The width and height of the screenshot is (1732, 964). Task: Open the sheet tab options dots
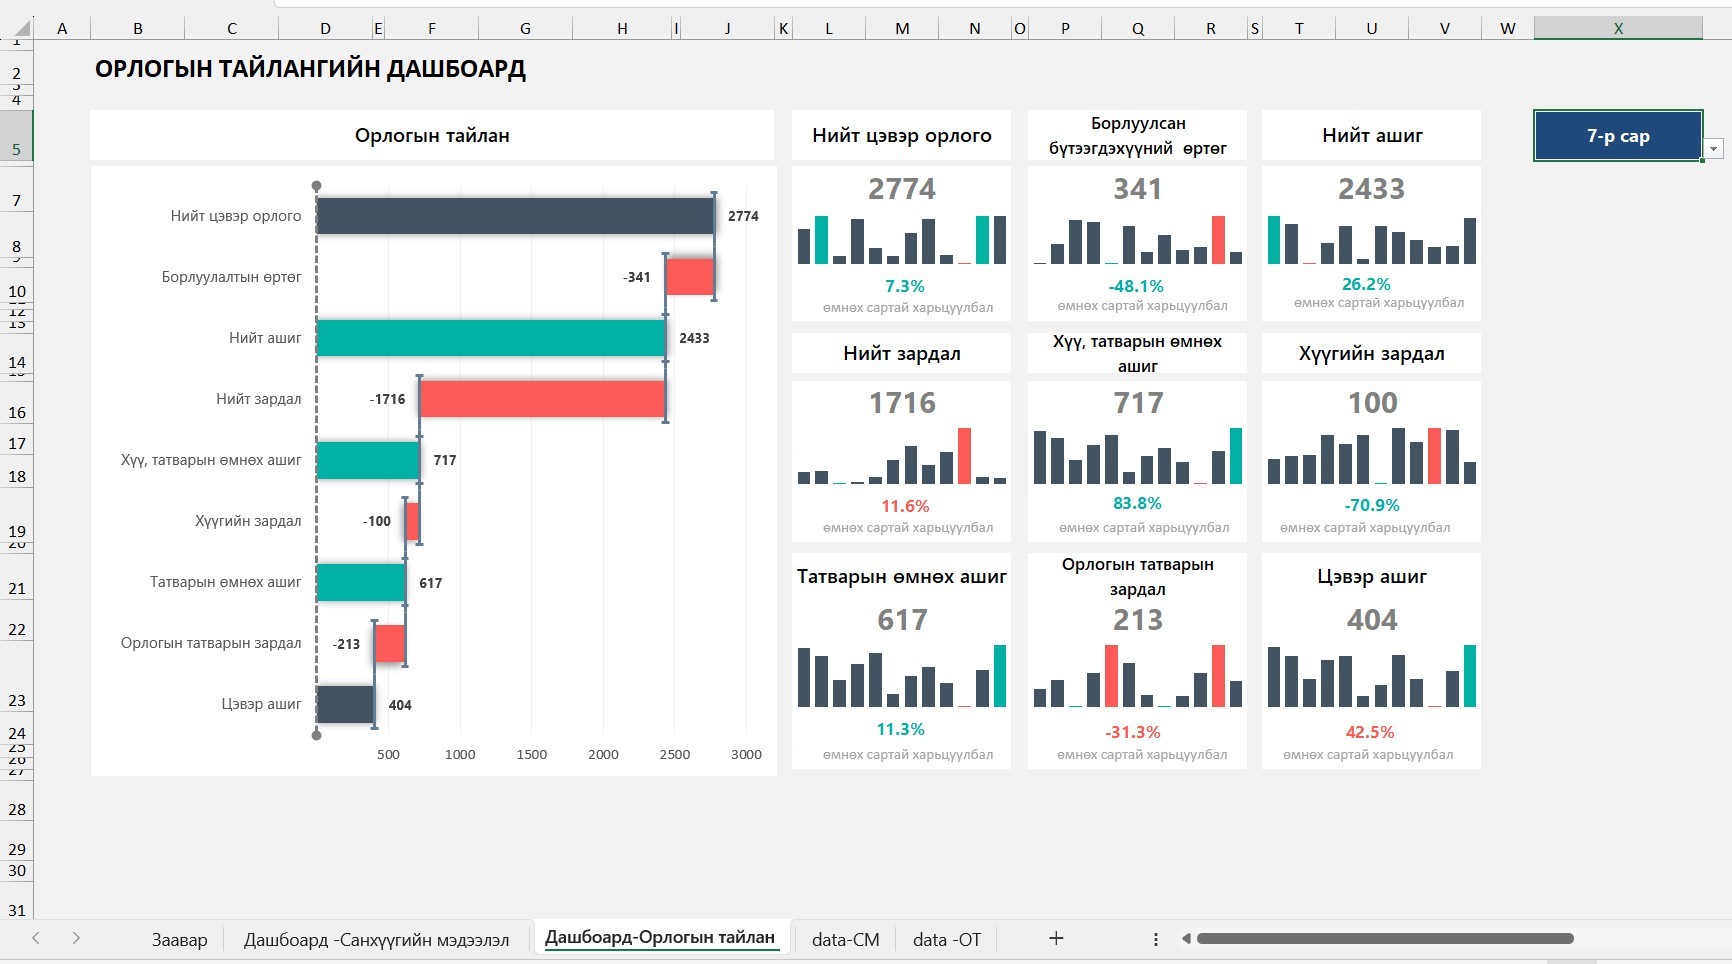(x=1155, y=939)
